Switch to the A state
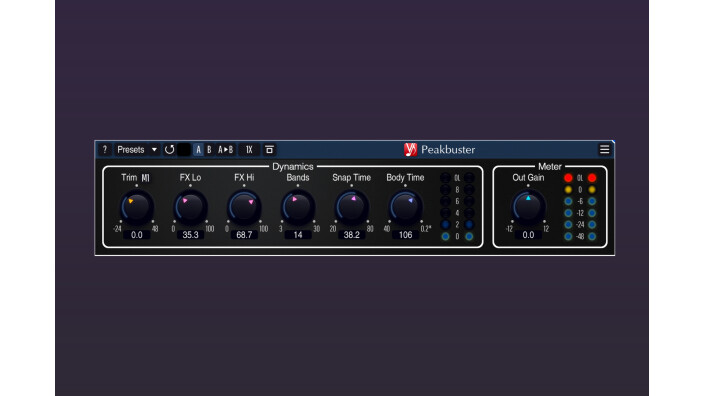 click(198, 150)
